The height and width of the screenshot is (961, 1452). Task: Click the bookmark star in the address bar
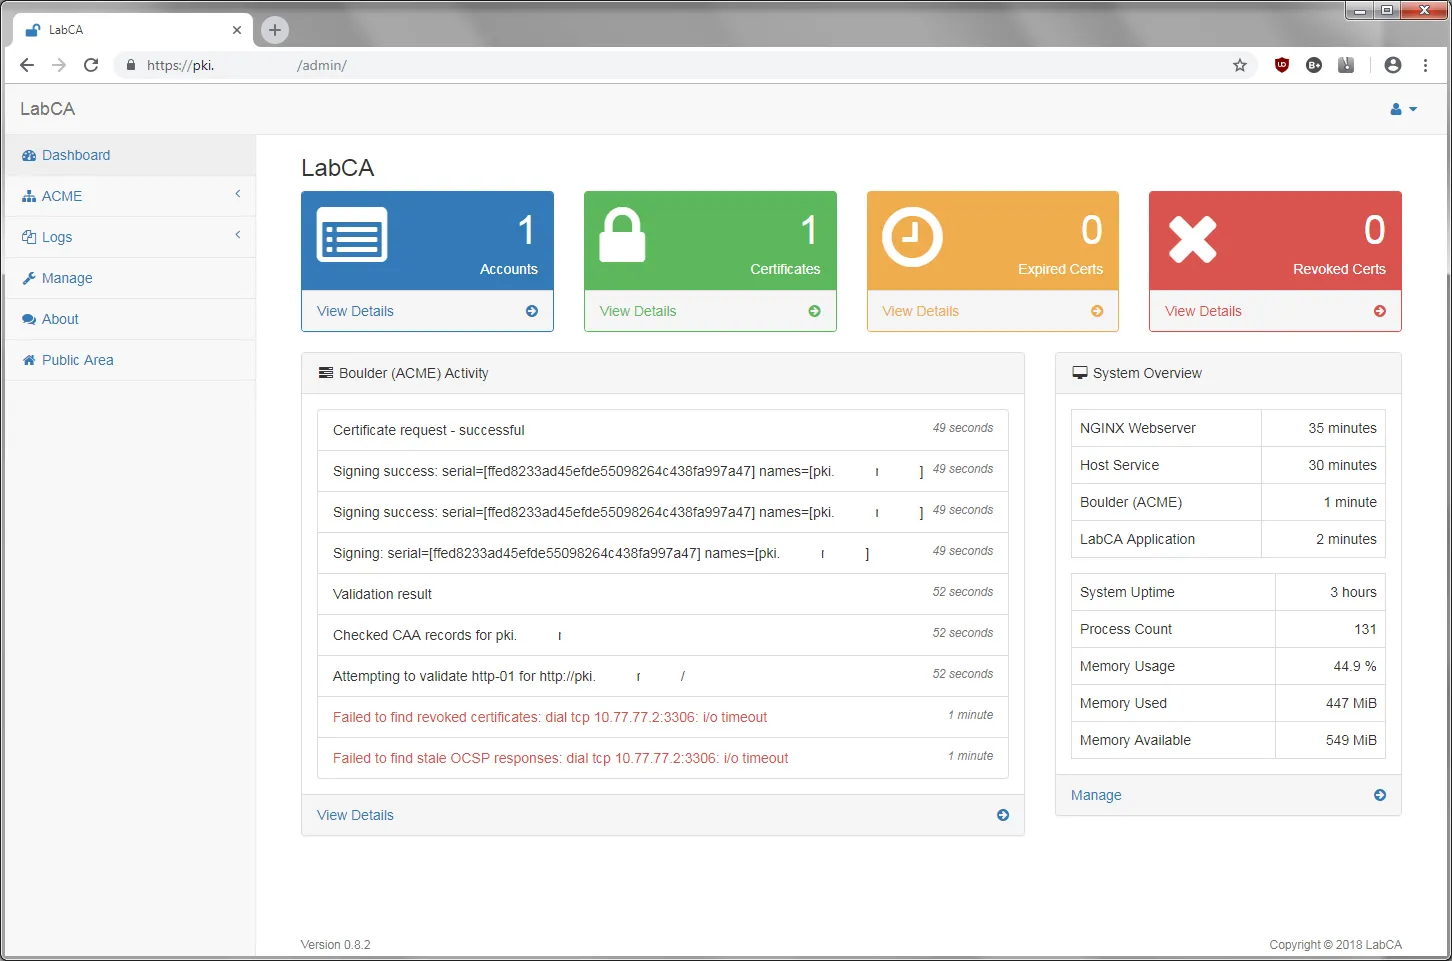click(1240, 65)
